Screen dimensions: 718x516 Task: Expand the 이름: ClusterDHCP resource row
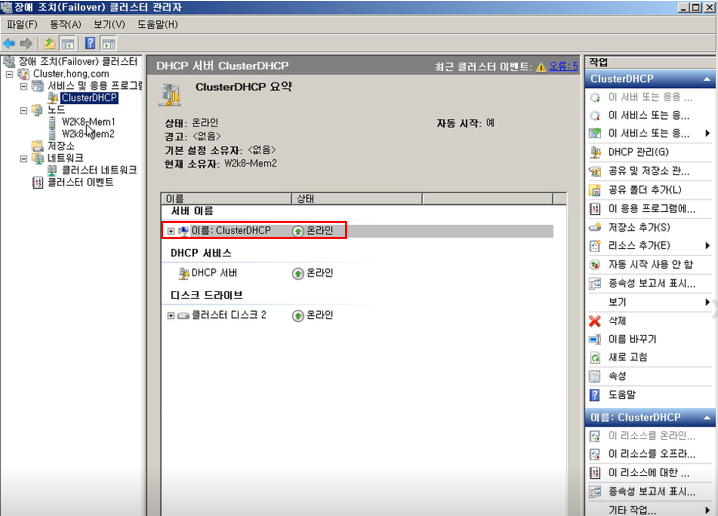171,231
